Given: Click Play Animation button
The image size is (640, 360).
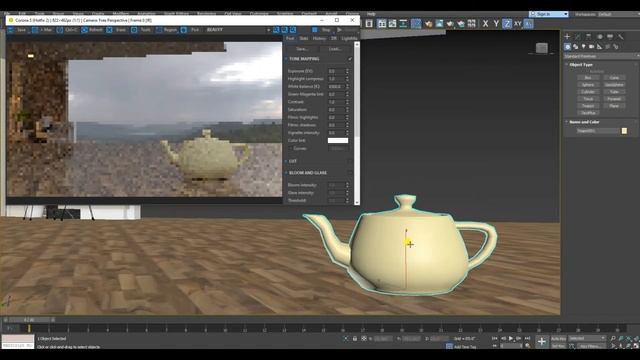Looking at the screenshot, I should point(511,338).
